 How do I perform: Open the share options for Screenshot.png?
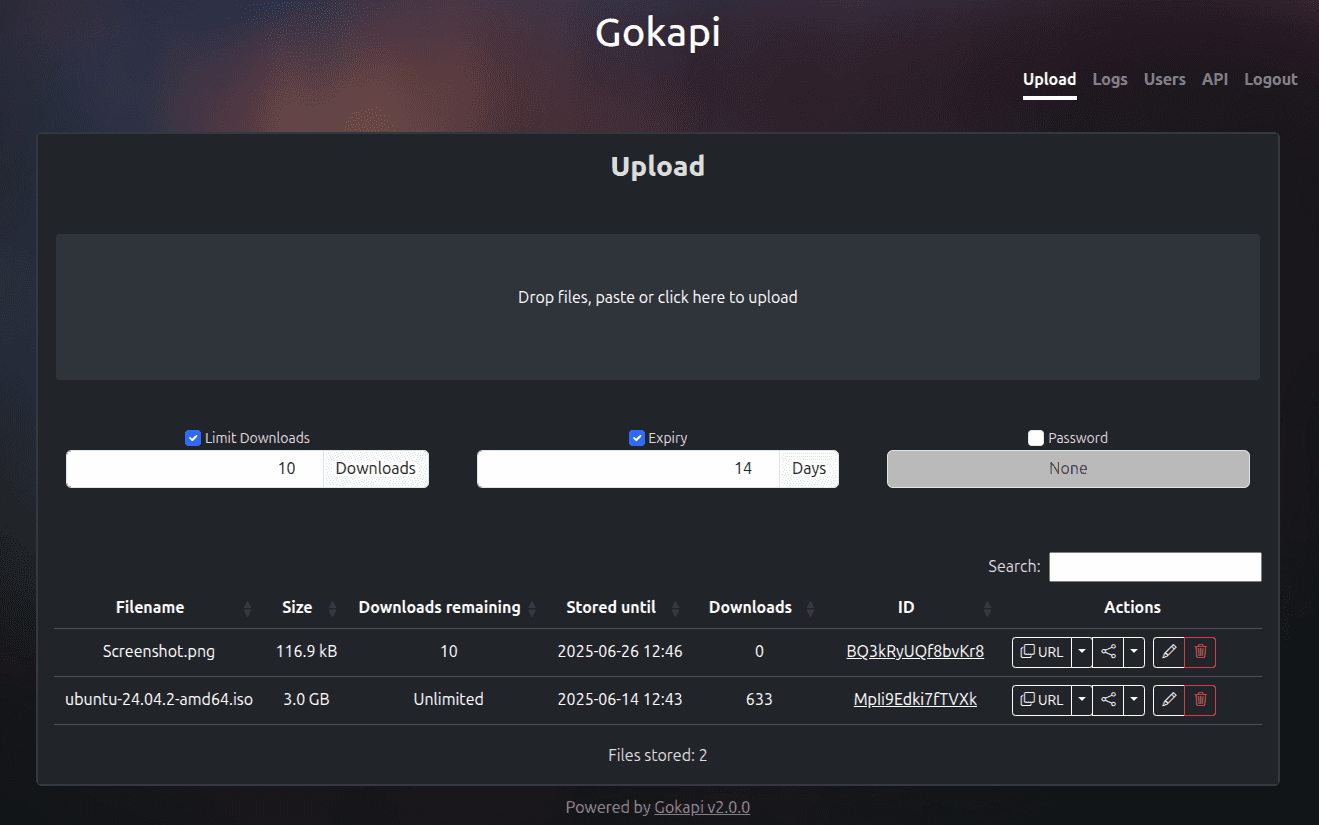click(1107, 652)
